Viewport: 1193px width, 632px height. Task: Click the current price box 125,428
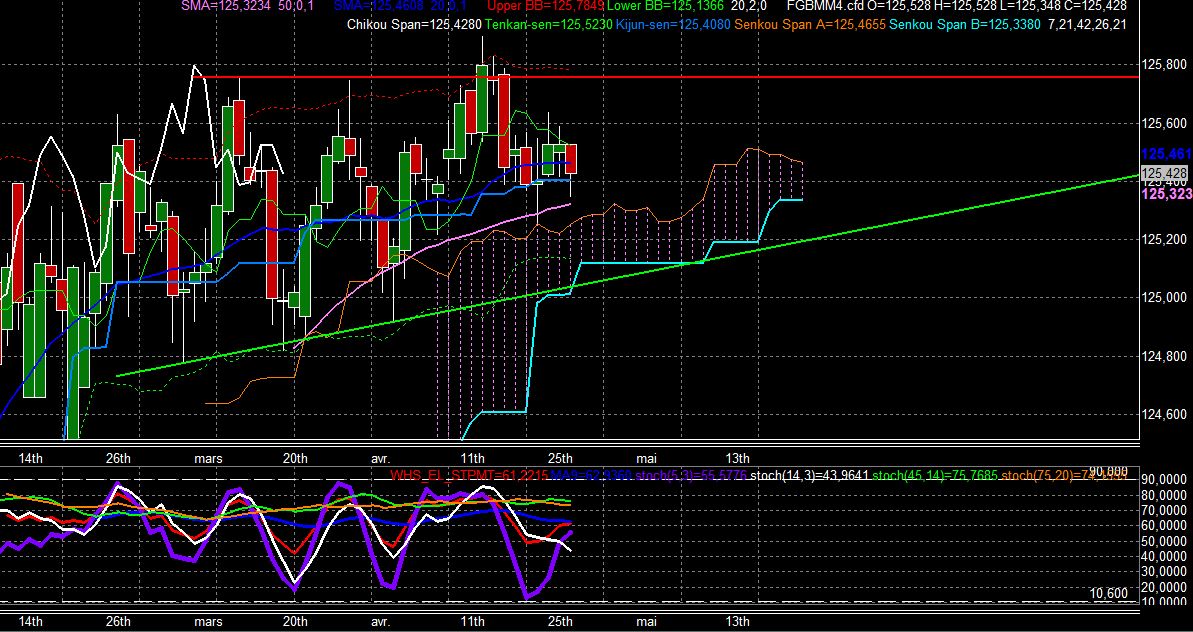coord(1166,173)
